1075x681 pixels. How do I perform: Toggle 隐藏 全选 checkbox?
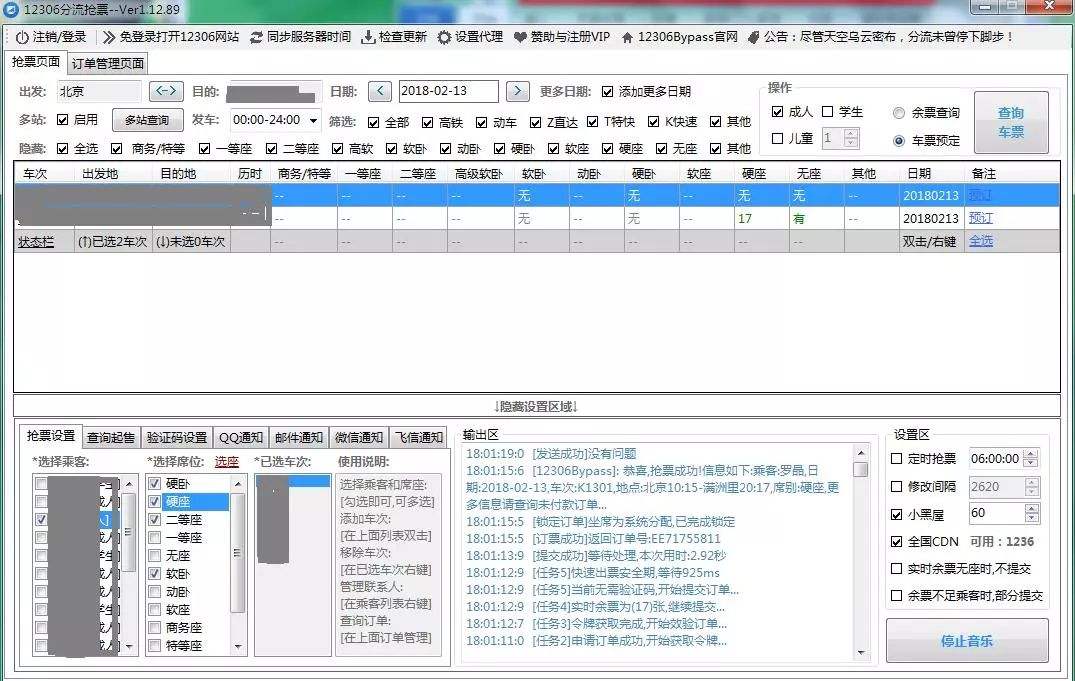[x=62, y=149]
